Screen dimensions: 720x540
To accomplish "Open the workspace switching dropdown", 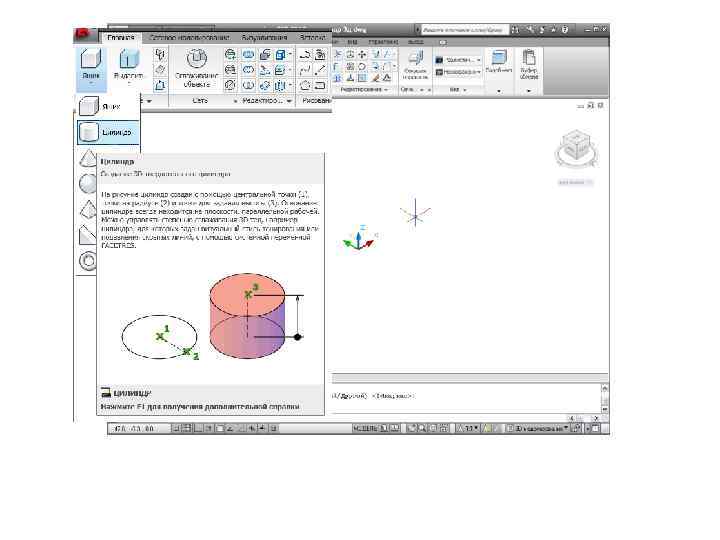I will (x=538, y=428).
